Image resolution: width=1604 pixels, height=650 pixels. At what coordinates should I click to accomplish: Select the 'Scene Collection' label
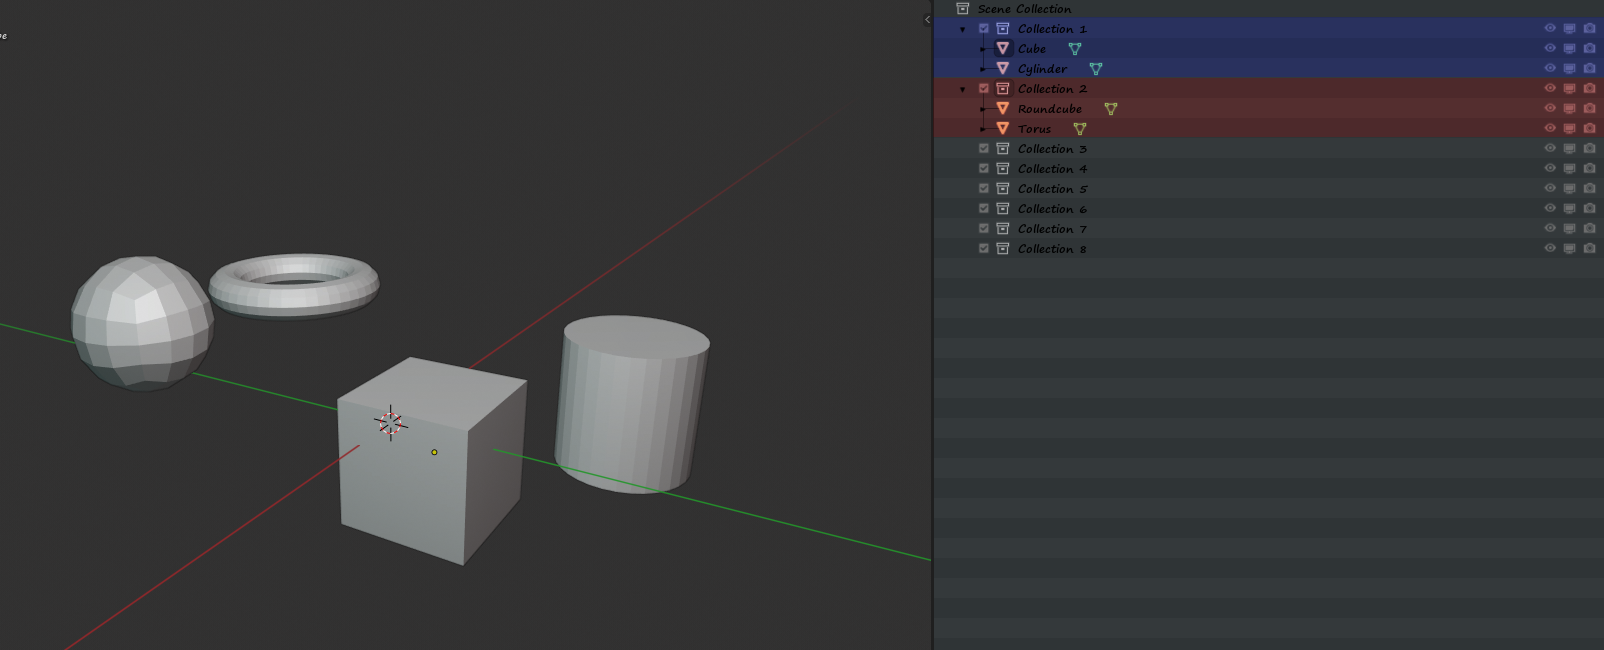(1024, 8)
